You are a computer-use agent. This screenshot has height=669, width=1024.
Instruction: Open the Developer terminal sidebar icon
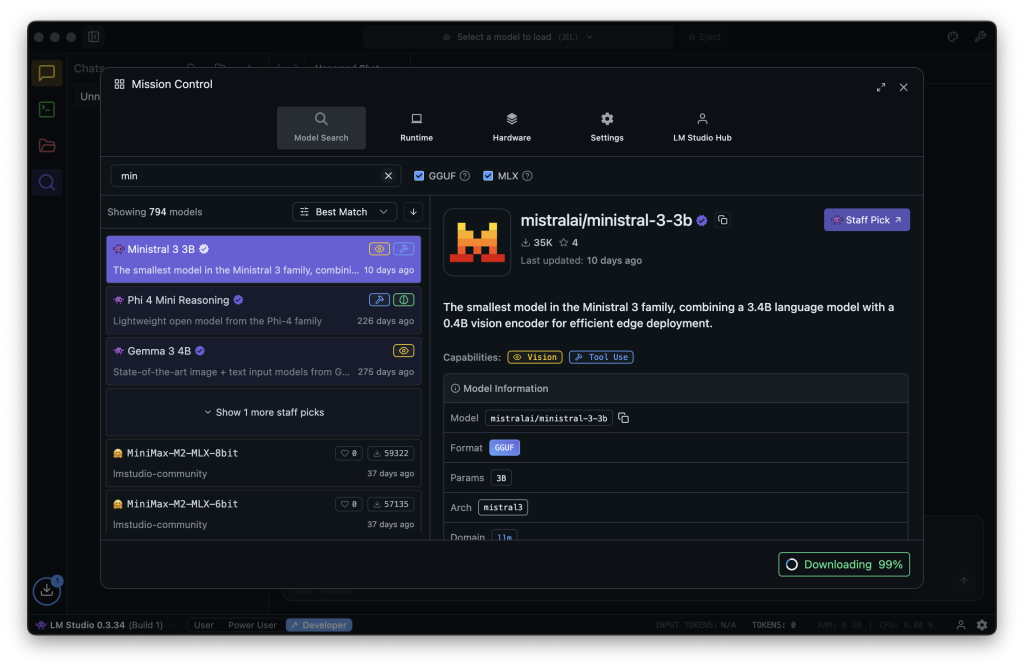(x=46, y=109)
